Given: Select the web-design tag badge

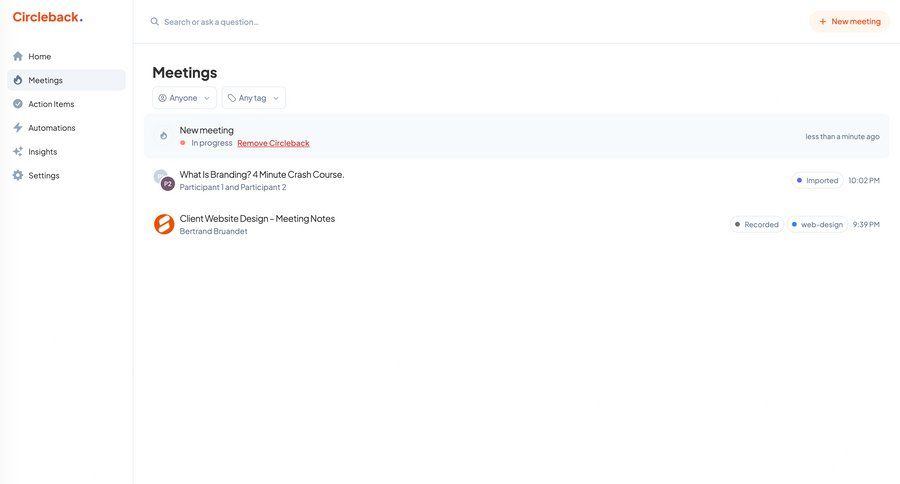Looking at the screenshot, I should click(817, 225).
